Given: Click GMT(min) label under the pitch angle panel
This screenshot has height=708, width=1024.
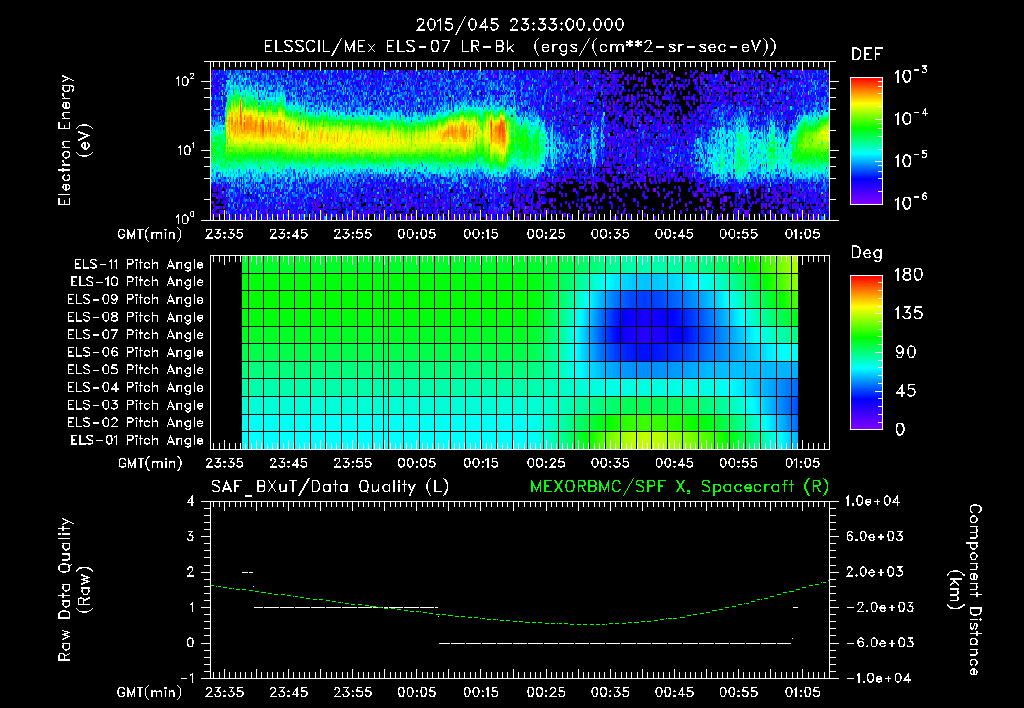Looking at the screenshot, I should tap(150, 464).
